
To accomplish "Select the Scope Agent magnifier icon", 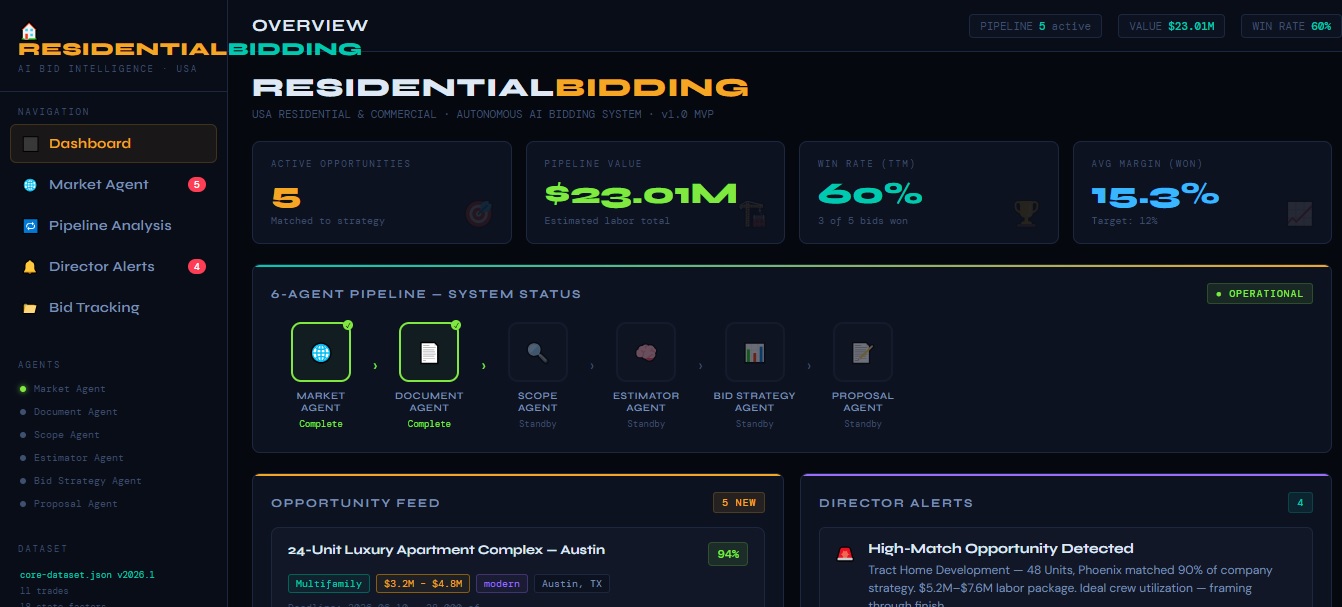I will point(537,352).
